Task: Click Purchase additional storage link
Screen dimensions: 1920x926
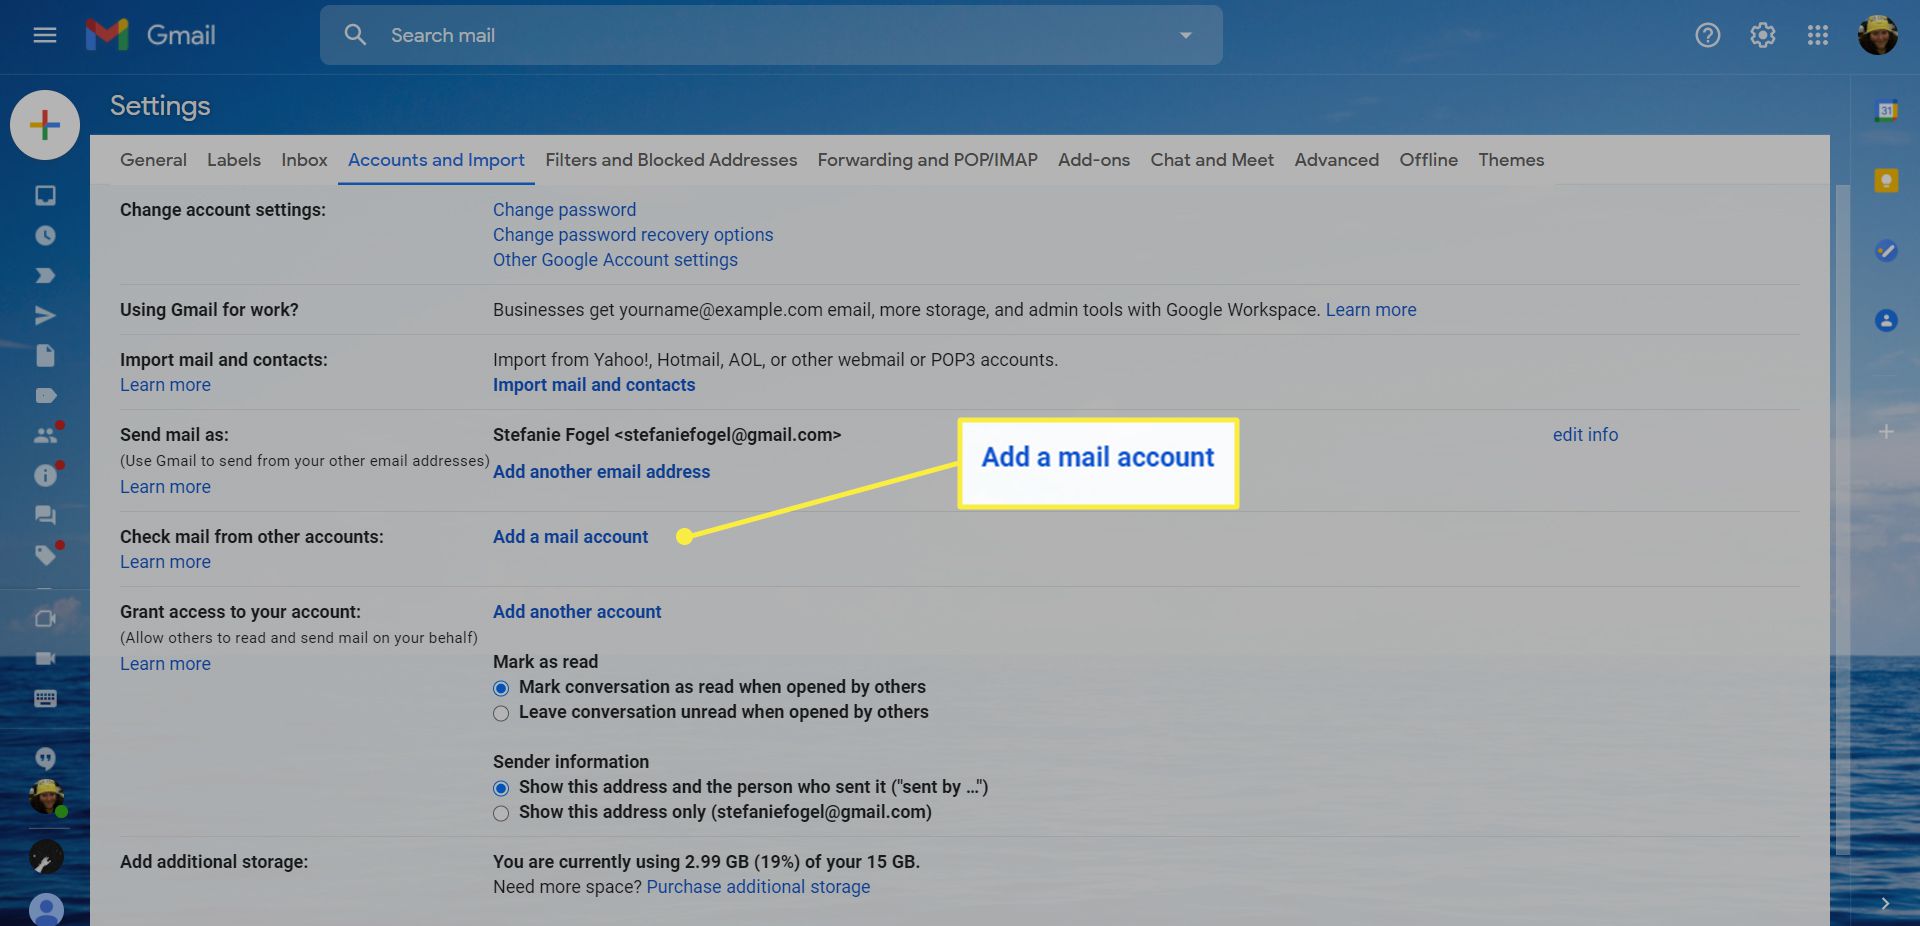Action: point(758,887)
